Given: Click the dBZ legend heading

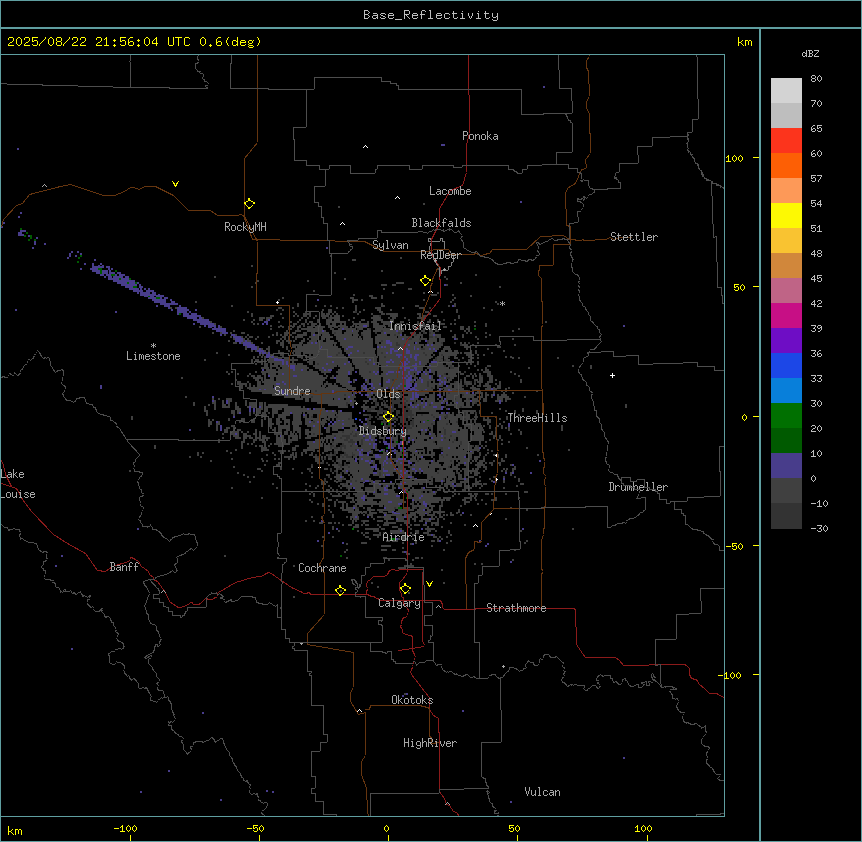Looking at the screenshot, I should [810, 53].
